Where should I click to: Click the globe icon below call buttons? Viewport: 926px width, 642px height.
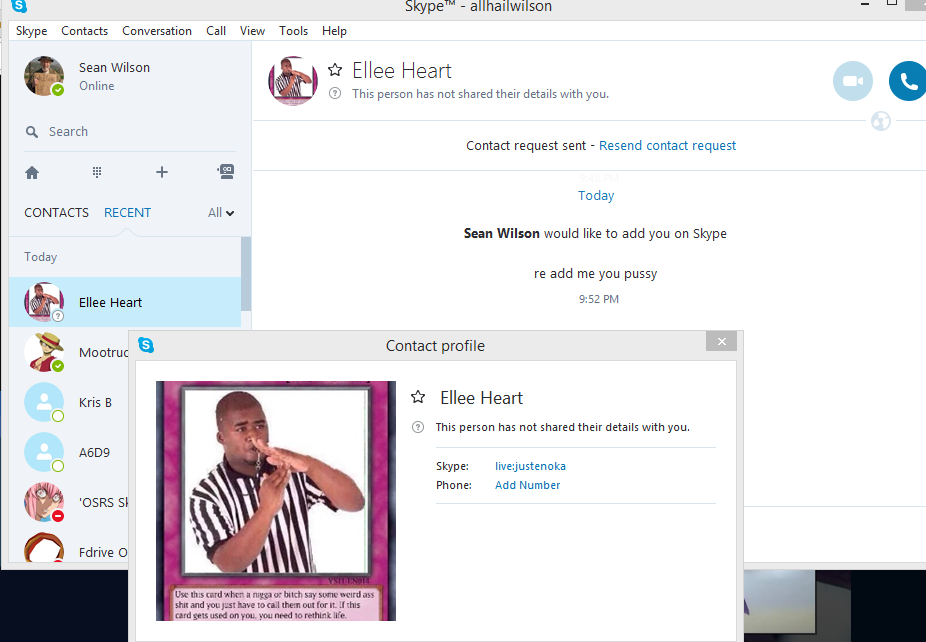(881, 121)
